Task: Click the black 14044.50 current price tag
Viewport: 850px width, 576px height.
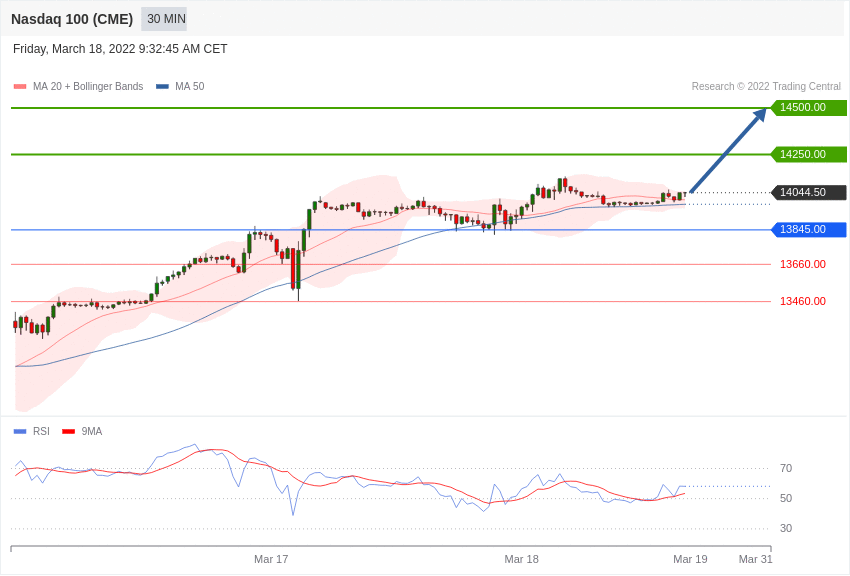Action: pos(808,193)
